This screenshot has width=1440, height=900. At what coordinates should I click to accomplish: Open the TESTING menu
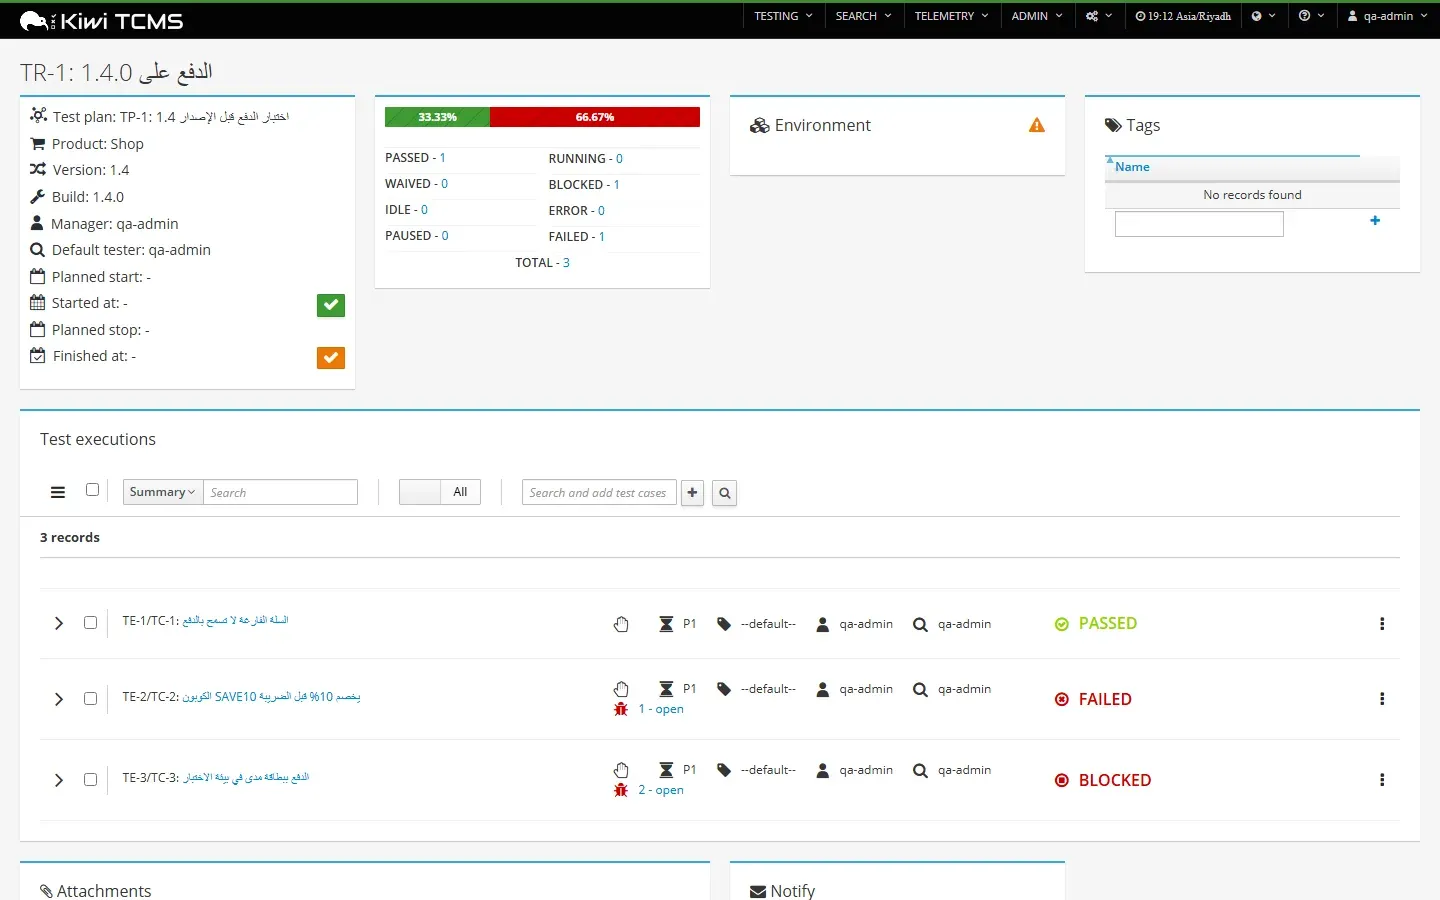pos(783,16)
